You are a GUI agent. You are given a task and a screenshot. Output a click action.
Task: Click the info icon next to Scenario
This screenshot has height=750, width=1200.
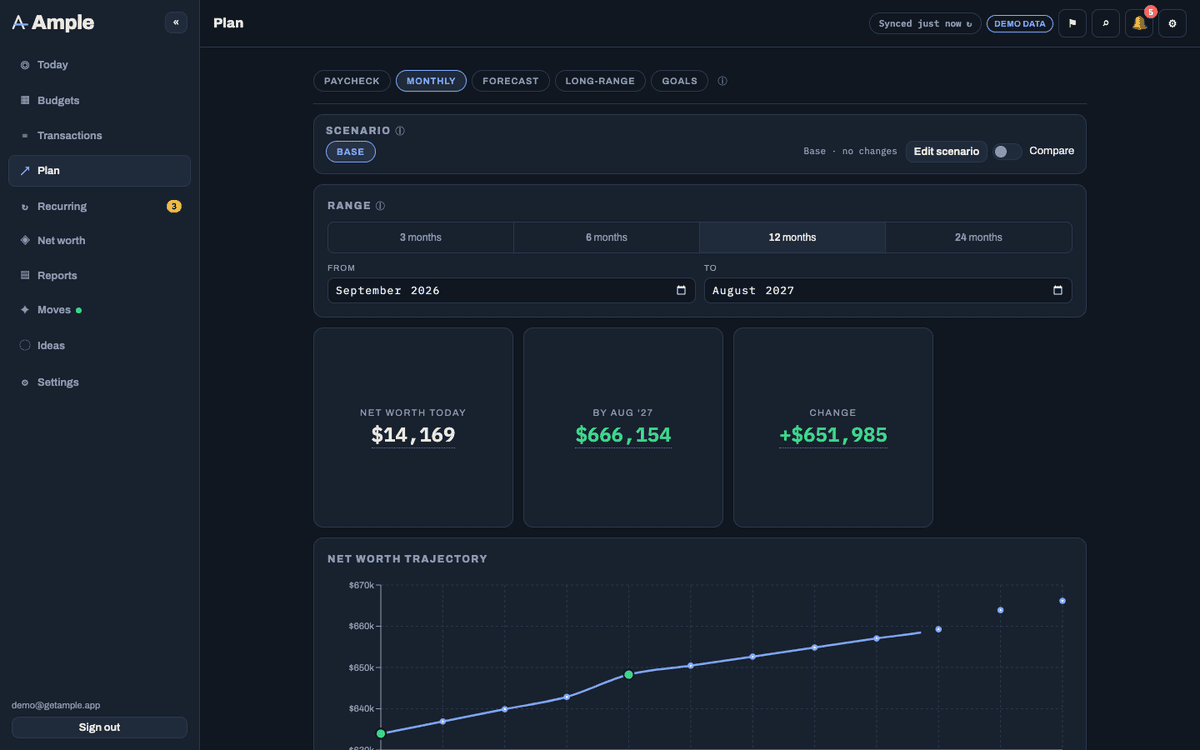tap(400, 131)
